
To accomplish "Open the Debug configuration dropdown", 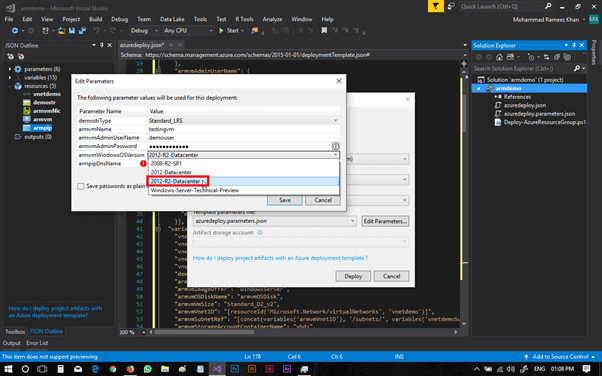I will tap(145, 31).
